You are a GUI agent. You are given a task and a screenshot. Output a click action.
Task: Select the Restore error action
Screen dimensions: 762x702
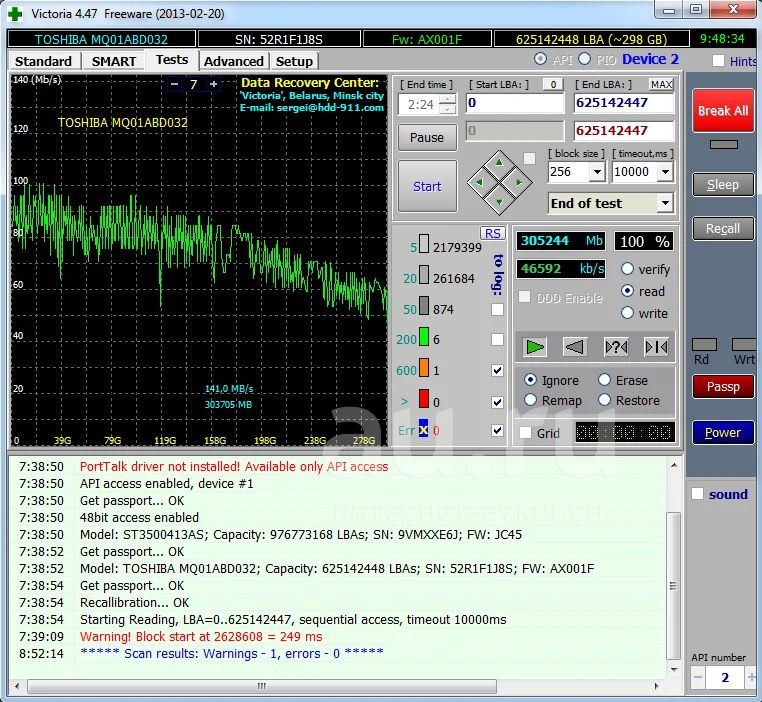(604, 400)
